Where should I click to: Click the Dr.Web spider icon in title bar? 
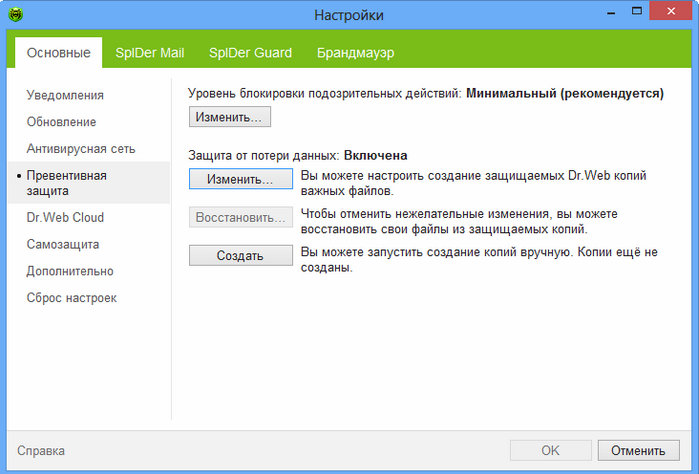pos(16,15)
